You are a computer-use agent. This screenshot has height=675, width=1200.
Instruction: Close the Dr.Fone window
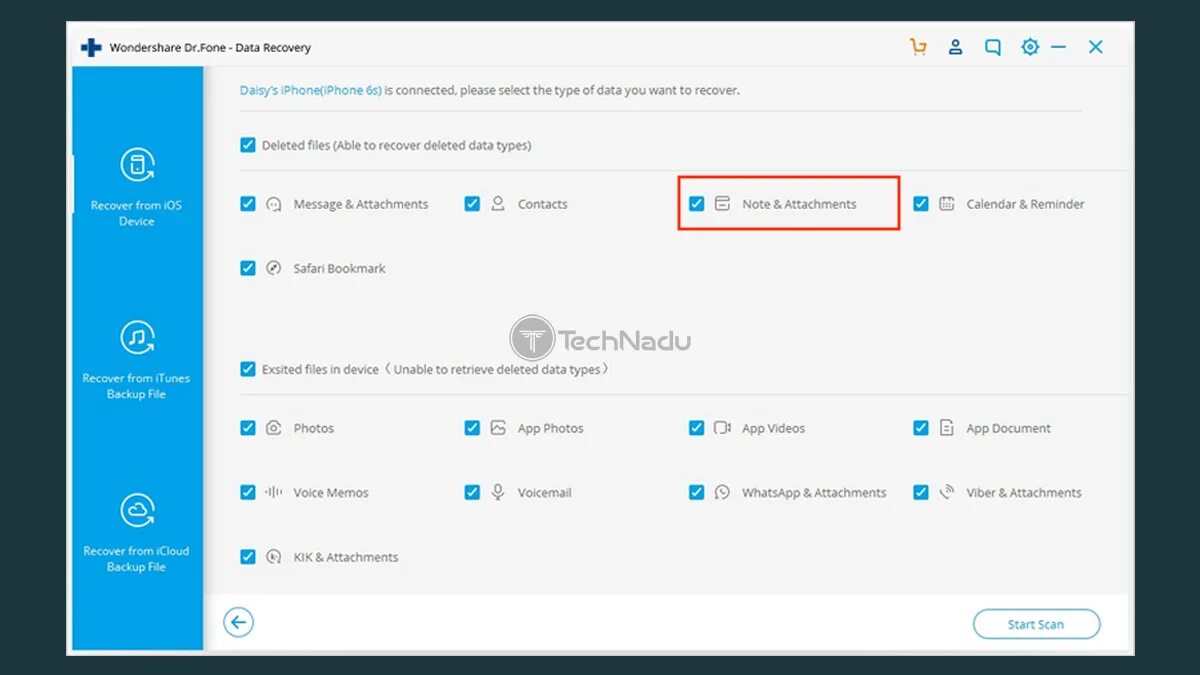pos(1096,47)
